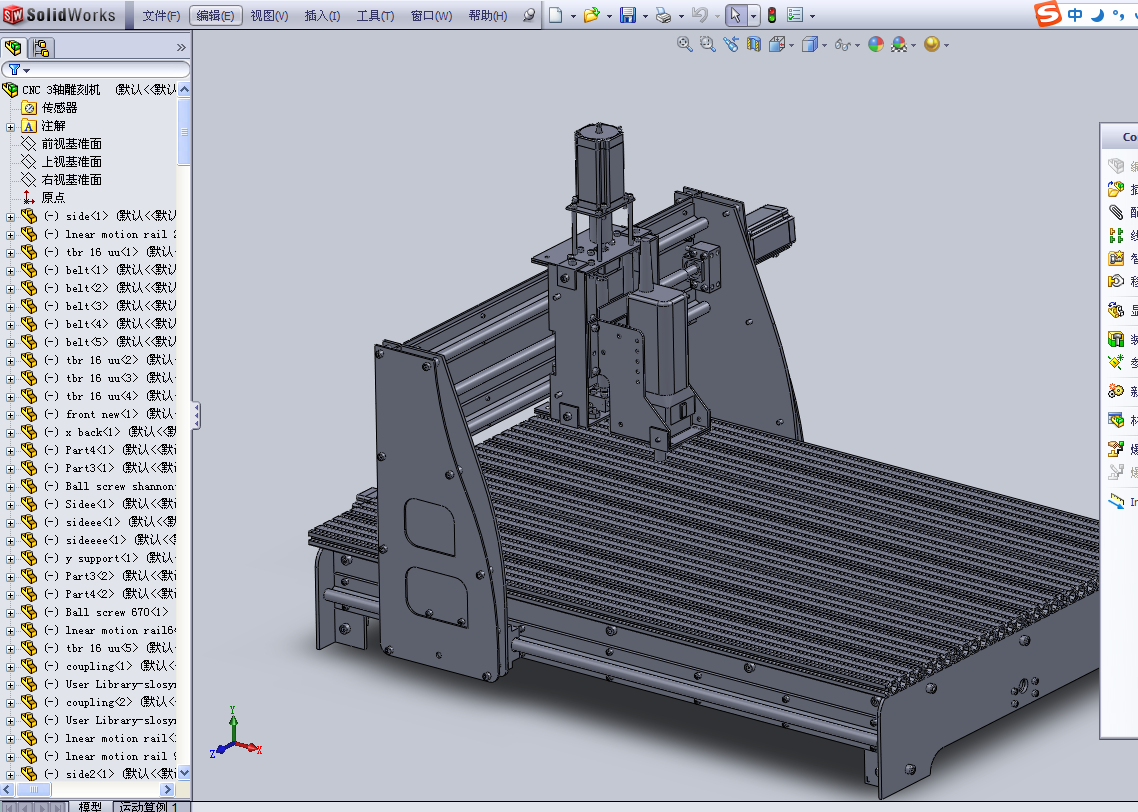Click the New document icon

click(x=556, y=15)
